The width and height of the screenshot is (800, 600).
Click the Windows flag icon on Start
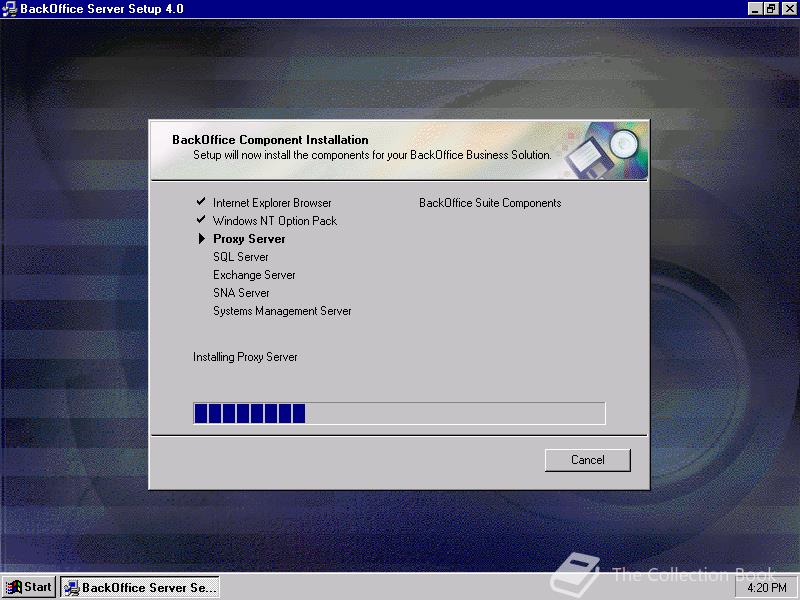click(14, 587)
